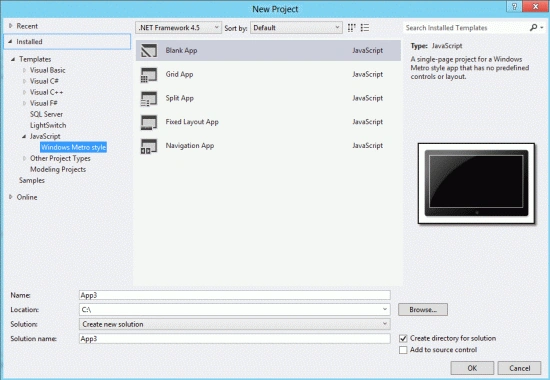Select the Navigation App row label
Image resolution: width=550 pixels, height=380 pixels.
[190, 146]
